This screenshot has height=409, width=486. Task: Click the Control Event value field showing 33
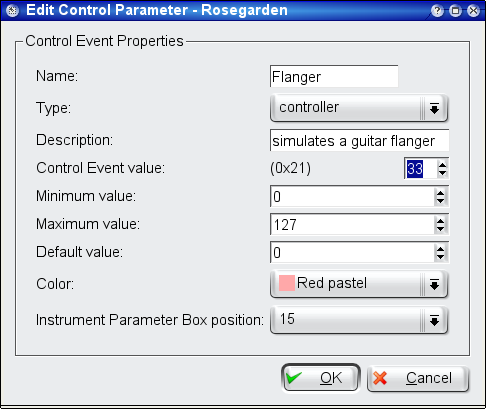(421, 168)
